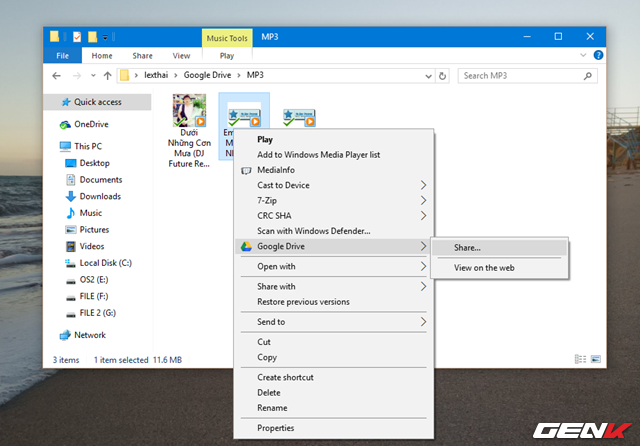Screen dimensions: 640x446
Task: Click the Back arrow navigation button
Action: [x=57, y=75]
